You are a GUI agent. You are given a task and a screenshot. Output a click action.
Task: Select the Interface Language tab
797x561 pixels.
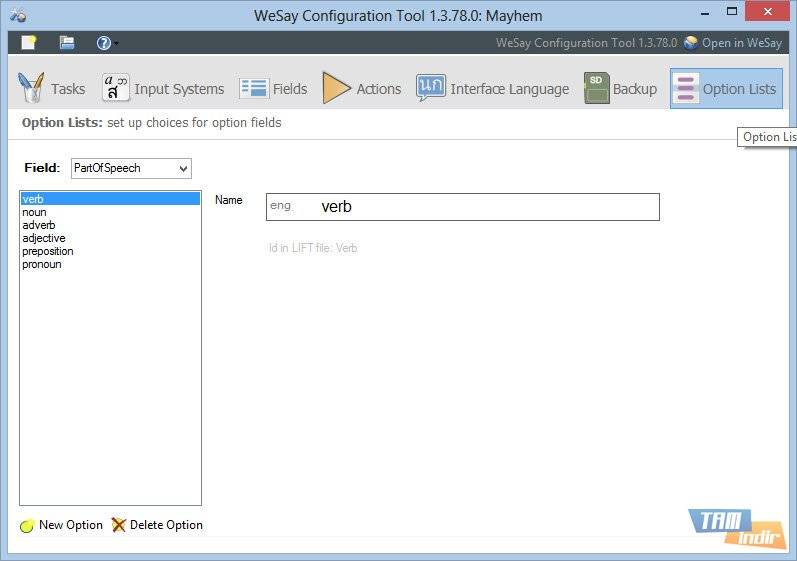(x=493, y=89)
